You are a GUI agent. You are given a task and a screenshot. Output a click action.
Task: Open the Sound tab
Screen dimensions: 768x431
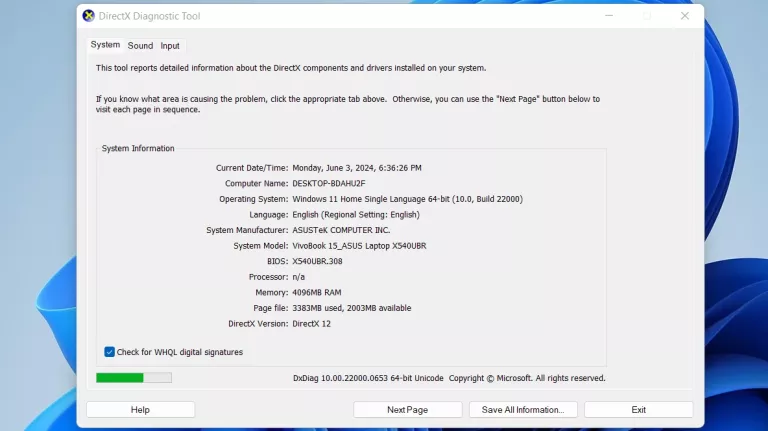[x=140, y=46]
